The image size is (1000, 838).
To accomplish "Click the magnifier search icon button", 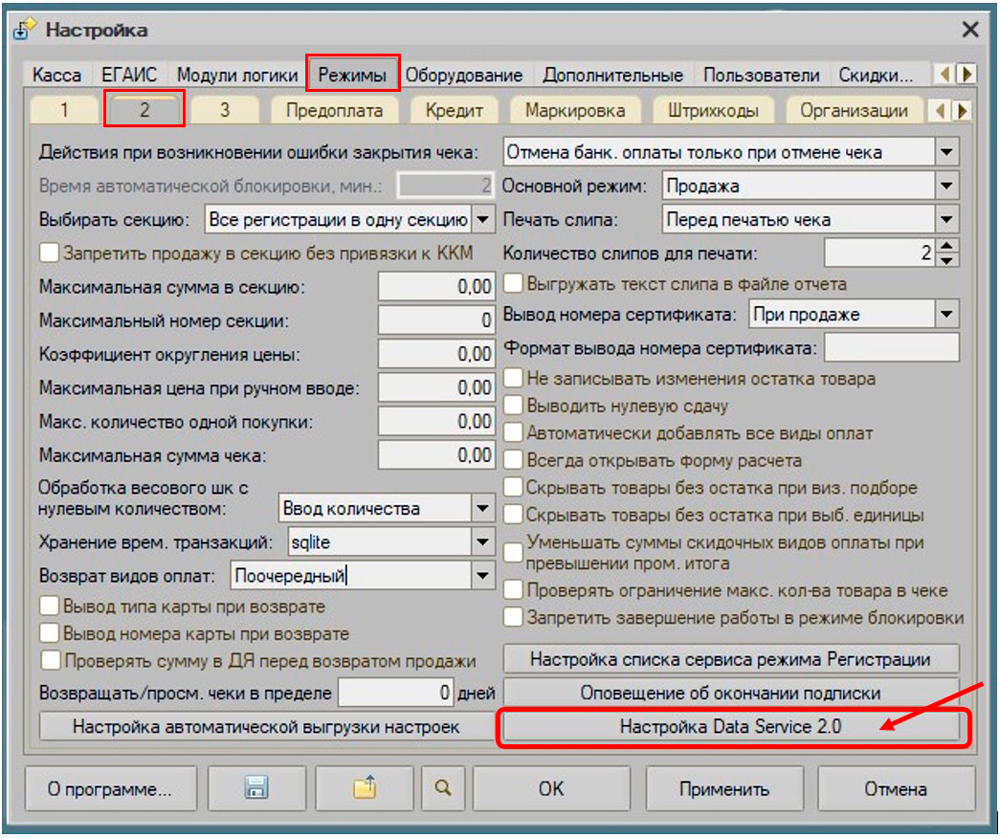I will (x=443, y=788).
